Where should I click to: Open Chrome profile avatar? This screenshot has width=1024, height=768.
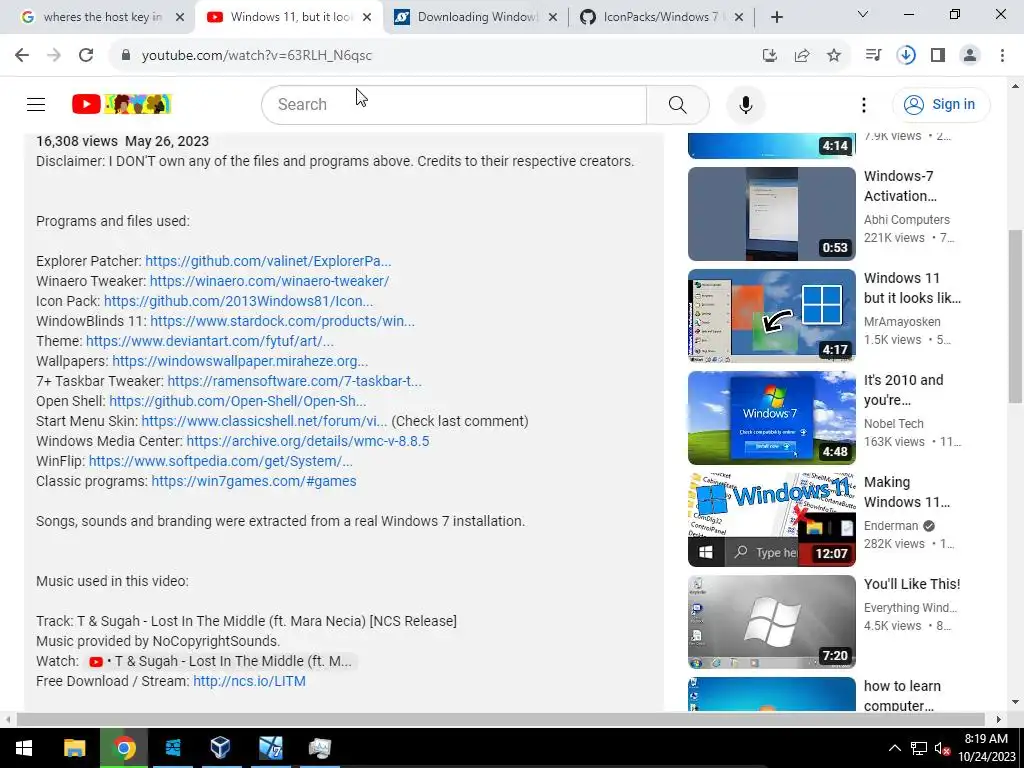point(970,56)
